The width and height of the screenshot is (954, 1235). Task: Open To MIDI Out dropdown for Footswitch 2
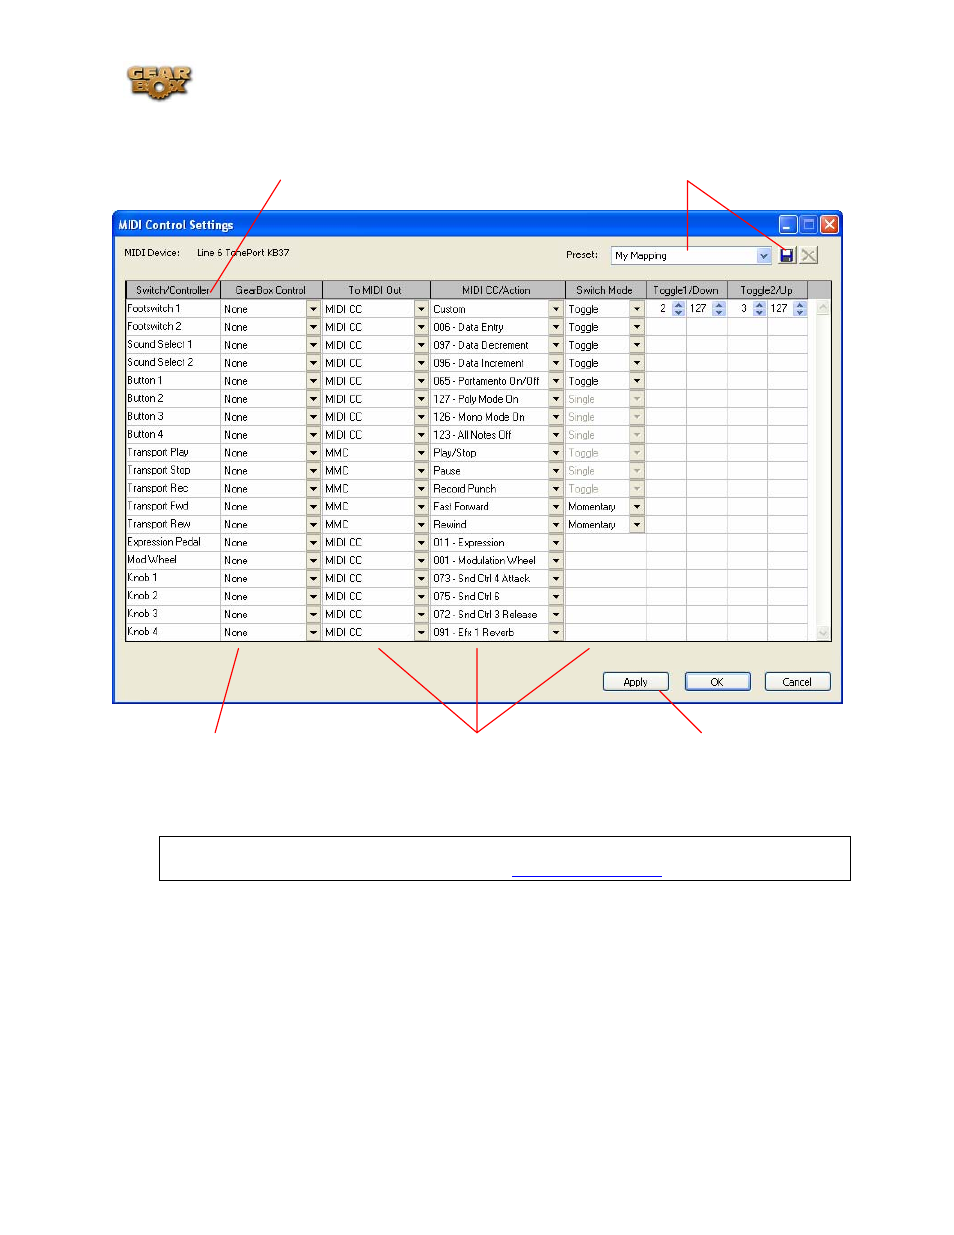click(x=421, y=327)
